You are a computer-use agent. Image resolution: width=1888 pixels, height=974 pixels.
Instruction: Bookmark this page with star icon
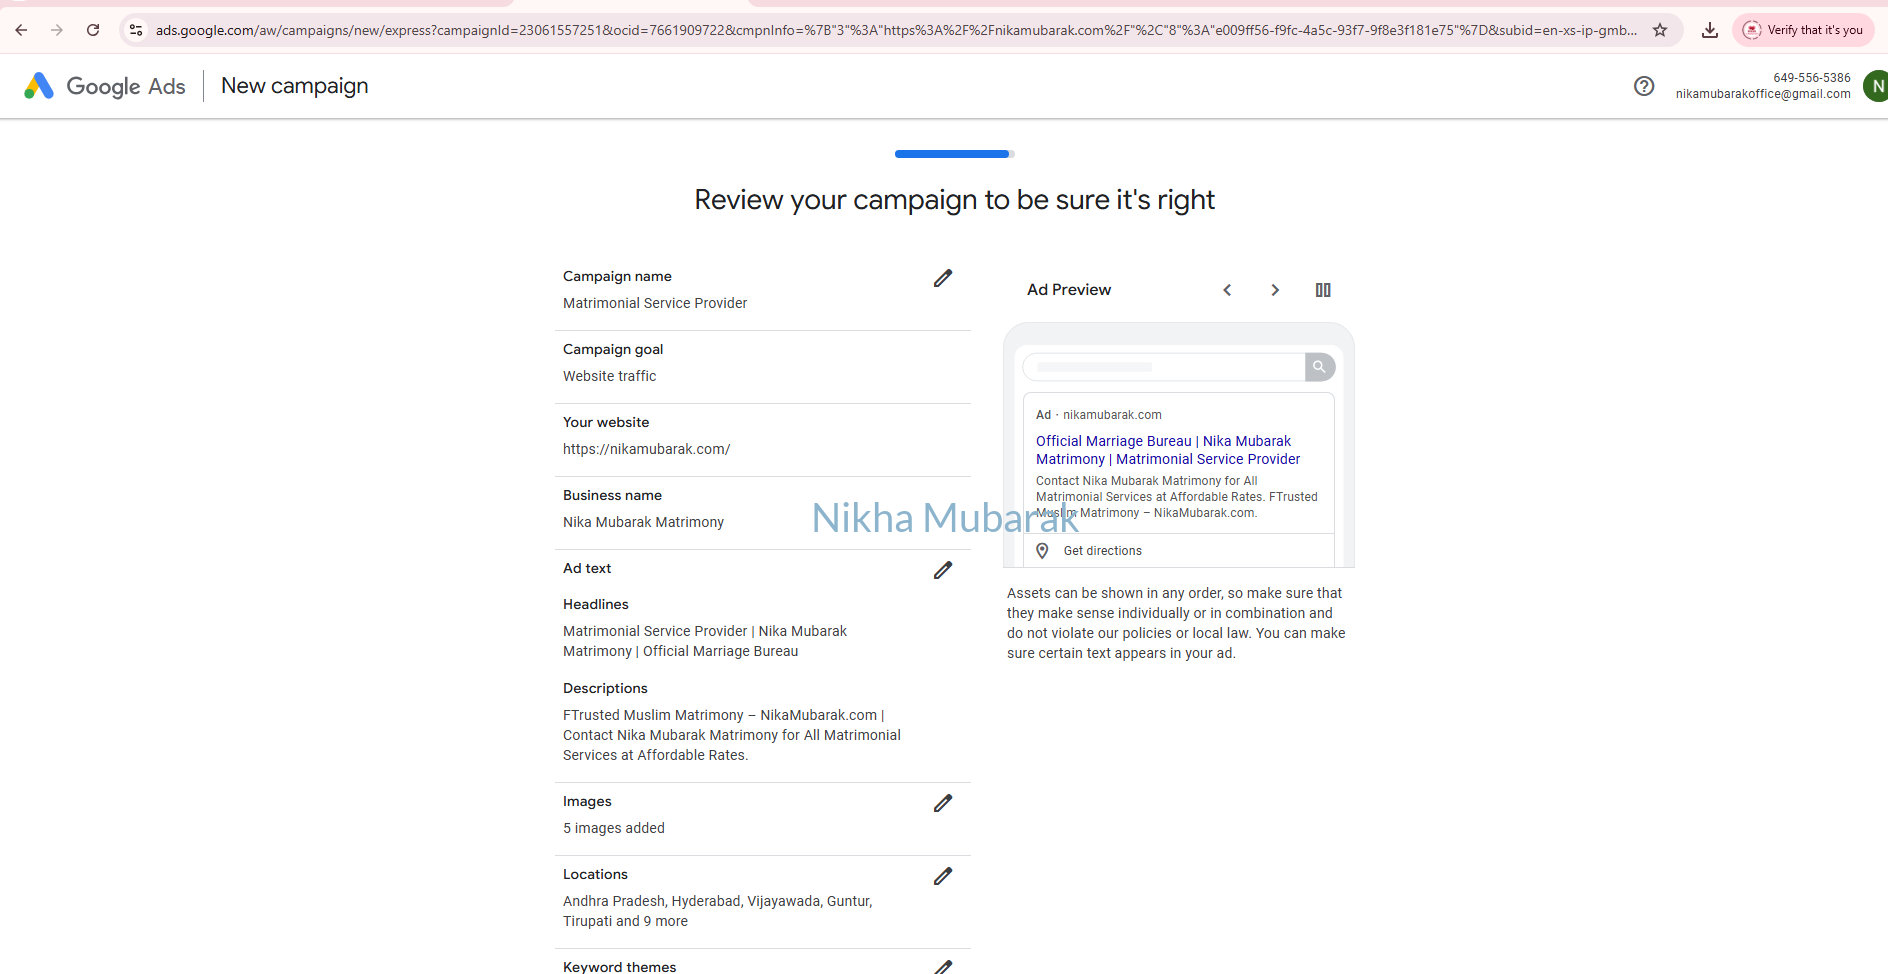[x=1660, y=30]
